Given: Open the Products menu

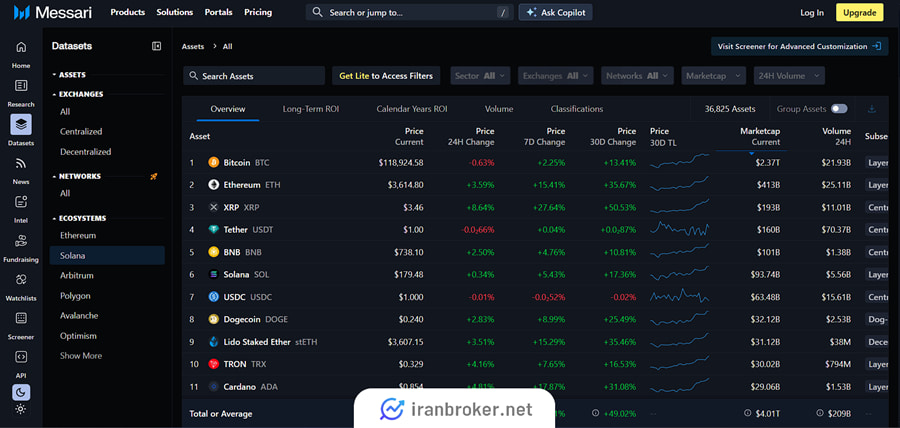Looking at the screenshot, I should click(127, 12).
